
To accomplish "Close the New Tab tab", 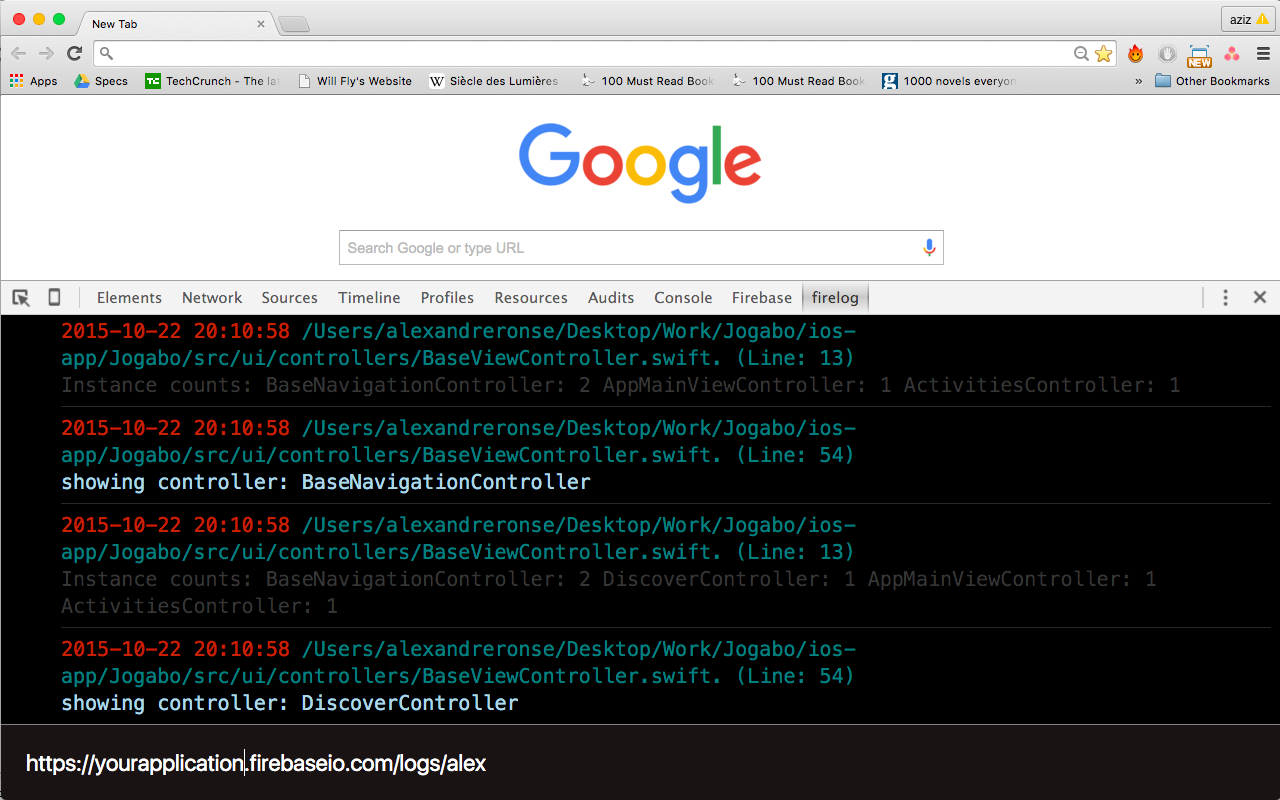I will [x=261, y=23].
